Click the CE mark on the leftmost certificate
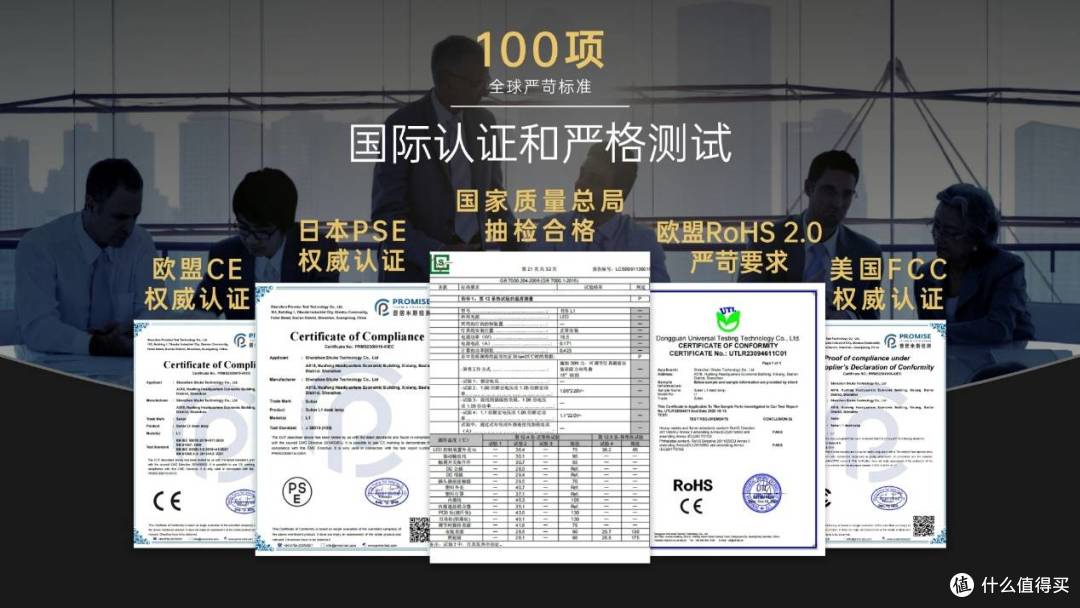 tap(167, 501)
